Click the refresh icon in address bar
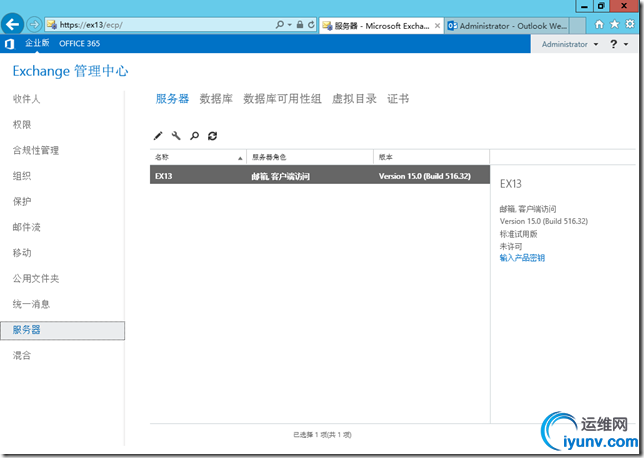644x458 pixels. [x=311, y=25]
